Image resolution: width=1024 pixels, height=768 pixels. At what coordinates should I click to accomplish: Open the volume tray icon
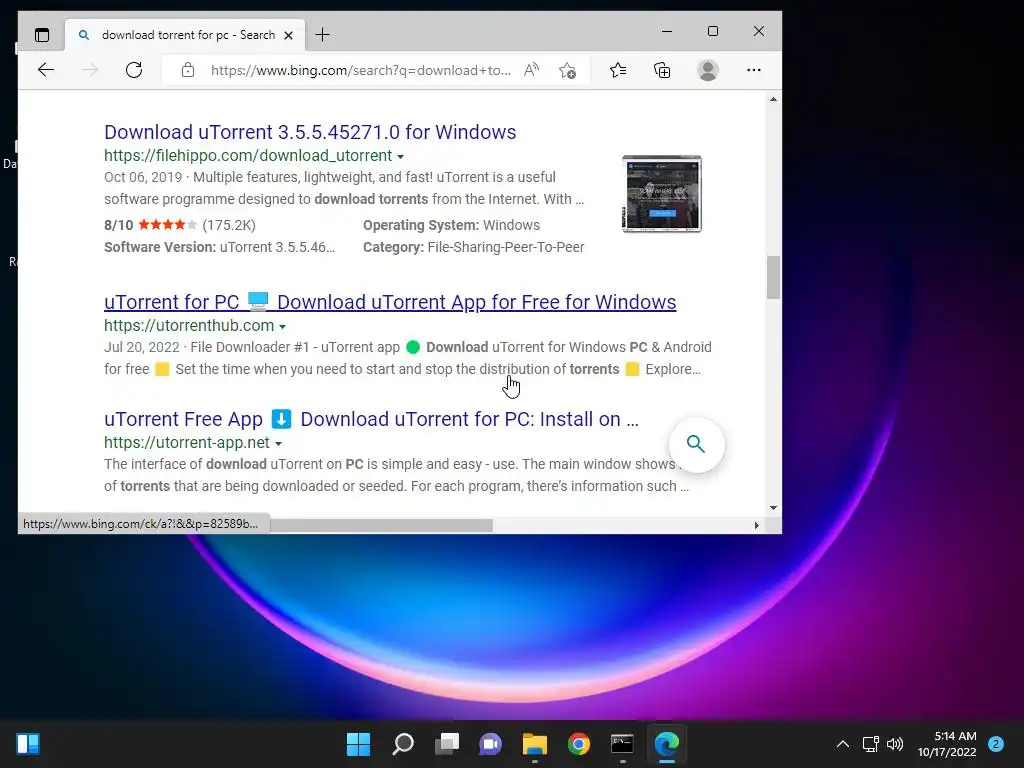(x=895, y=744)
